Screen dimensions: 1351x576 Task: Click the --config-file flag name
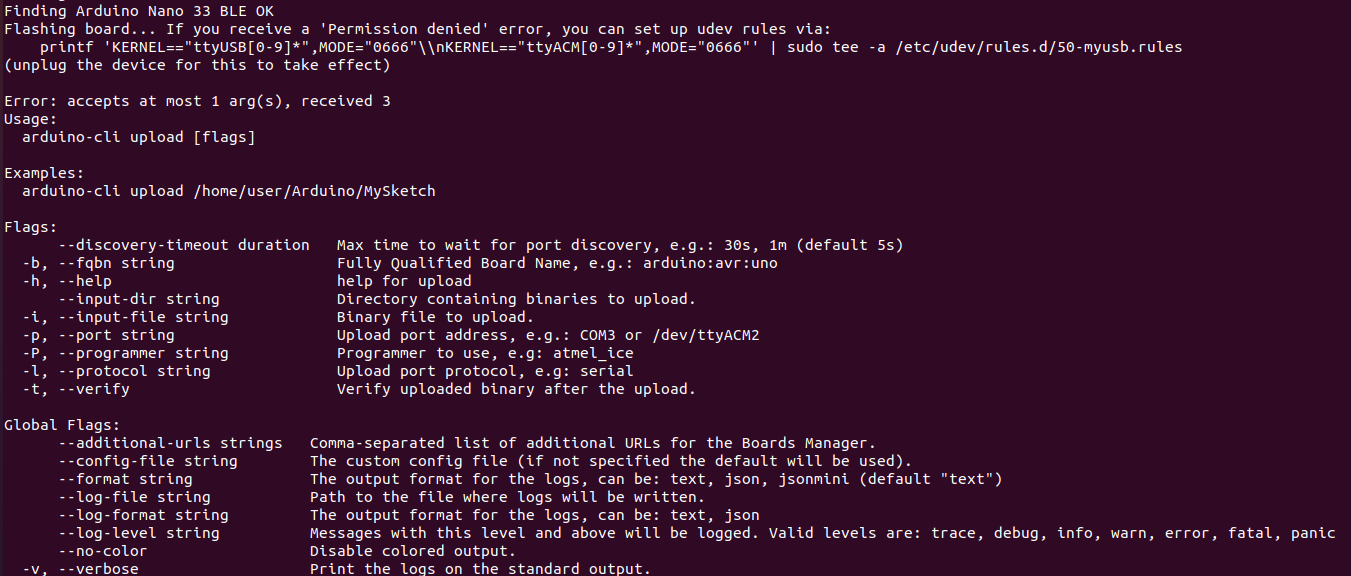[x=117, y=461]
